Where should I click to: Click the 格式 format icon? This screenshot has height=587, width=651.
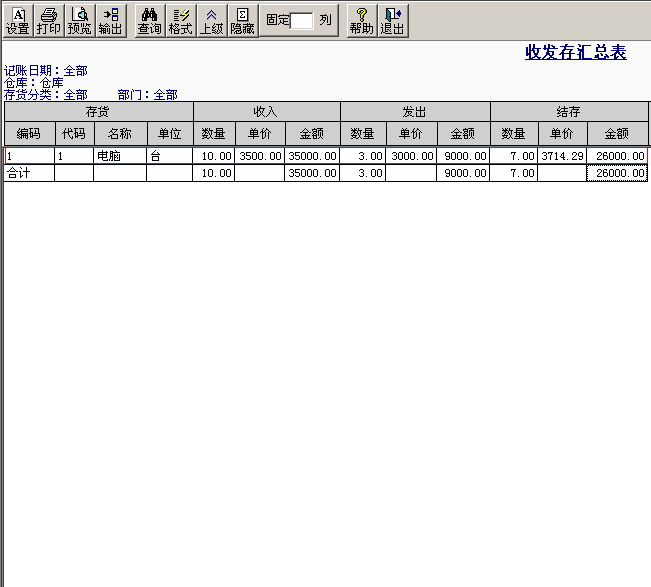[x=181, y=21]
